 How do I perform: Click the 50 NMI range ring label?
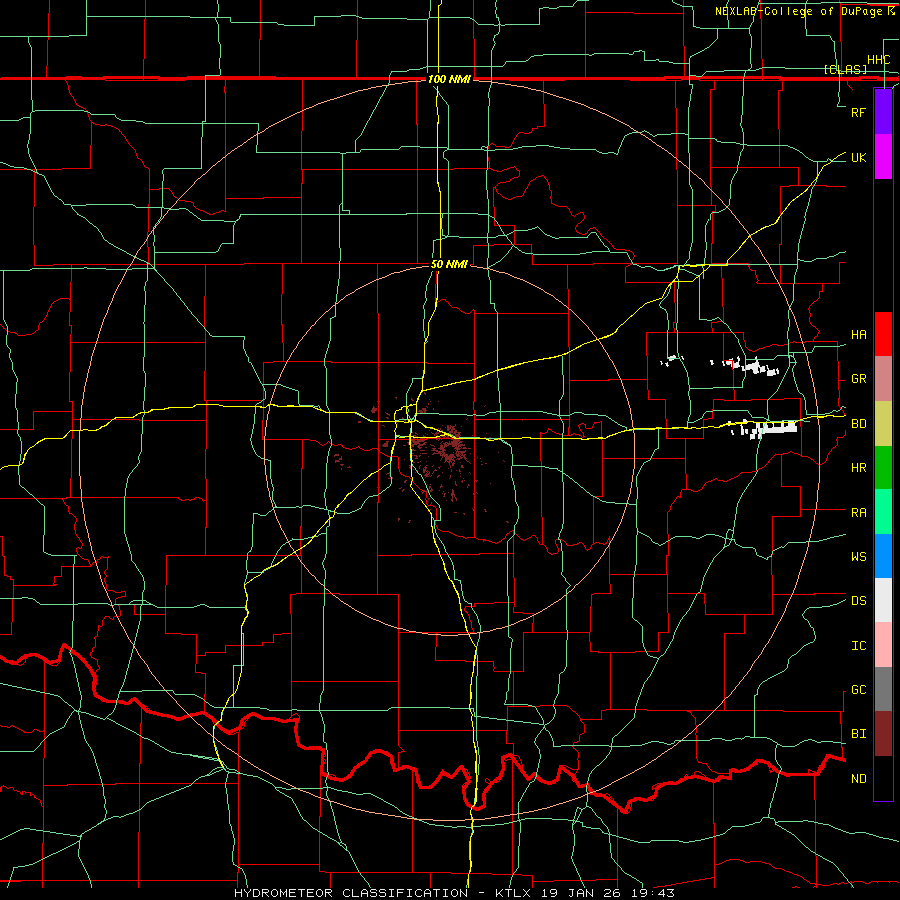[x=449, y=264]
